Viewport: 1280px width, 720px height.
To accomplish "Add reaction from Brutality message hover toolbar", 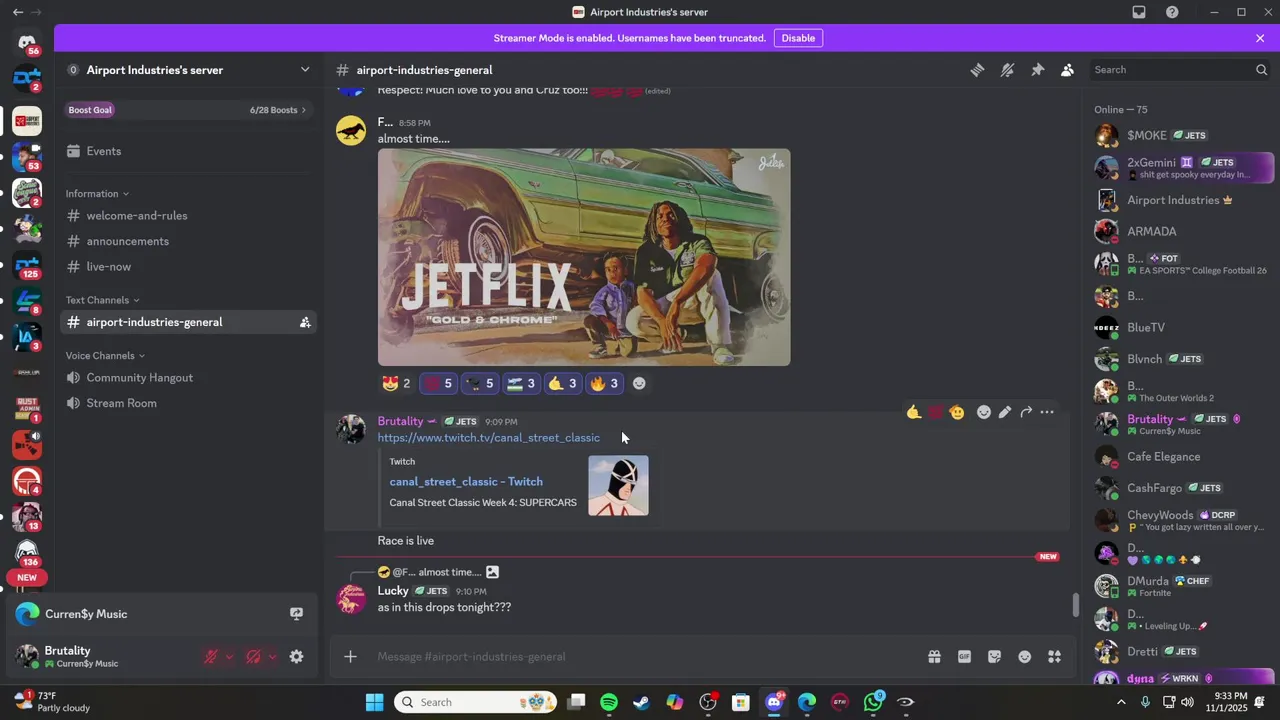I will pyautogui.click(x=983, y=412).
